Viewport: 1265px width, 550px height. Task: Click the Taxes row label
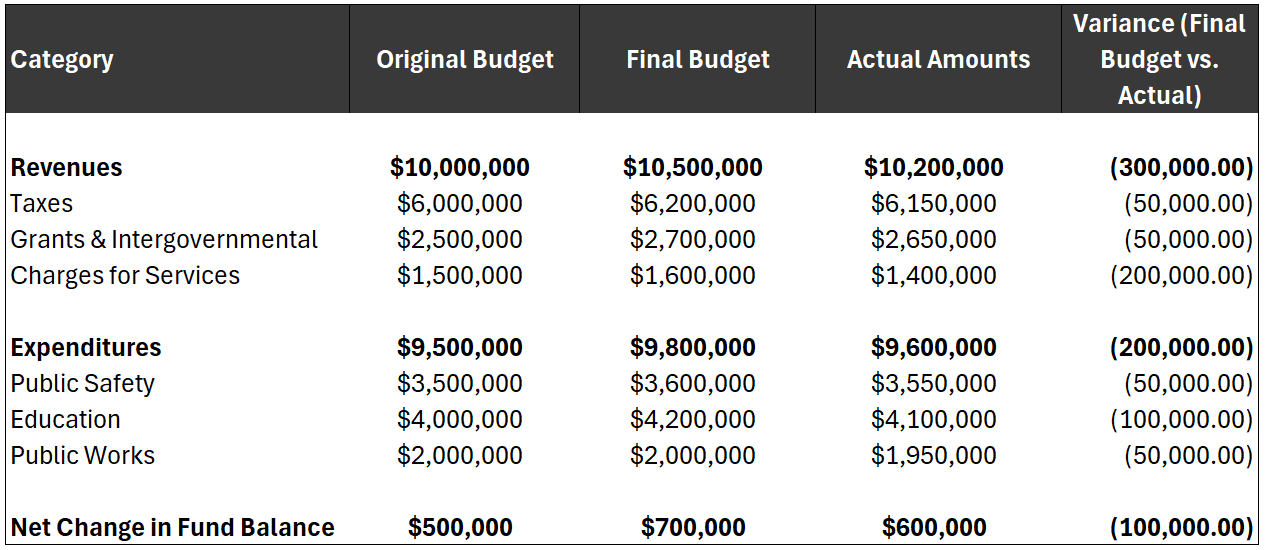point(42,204)
